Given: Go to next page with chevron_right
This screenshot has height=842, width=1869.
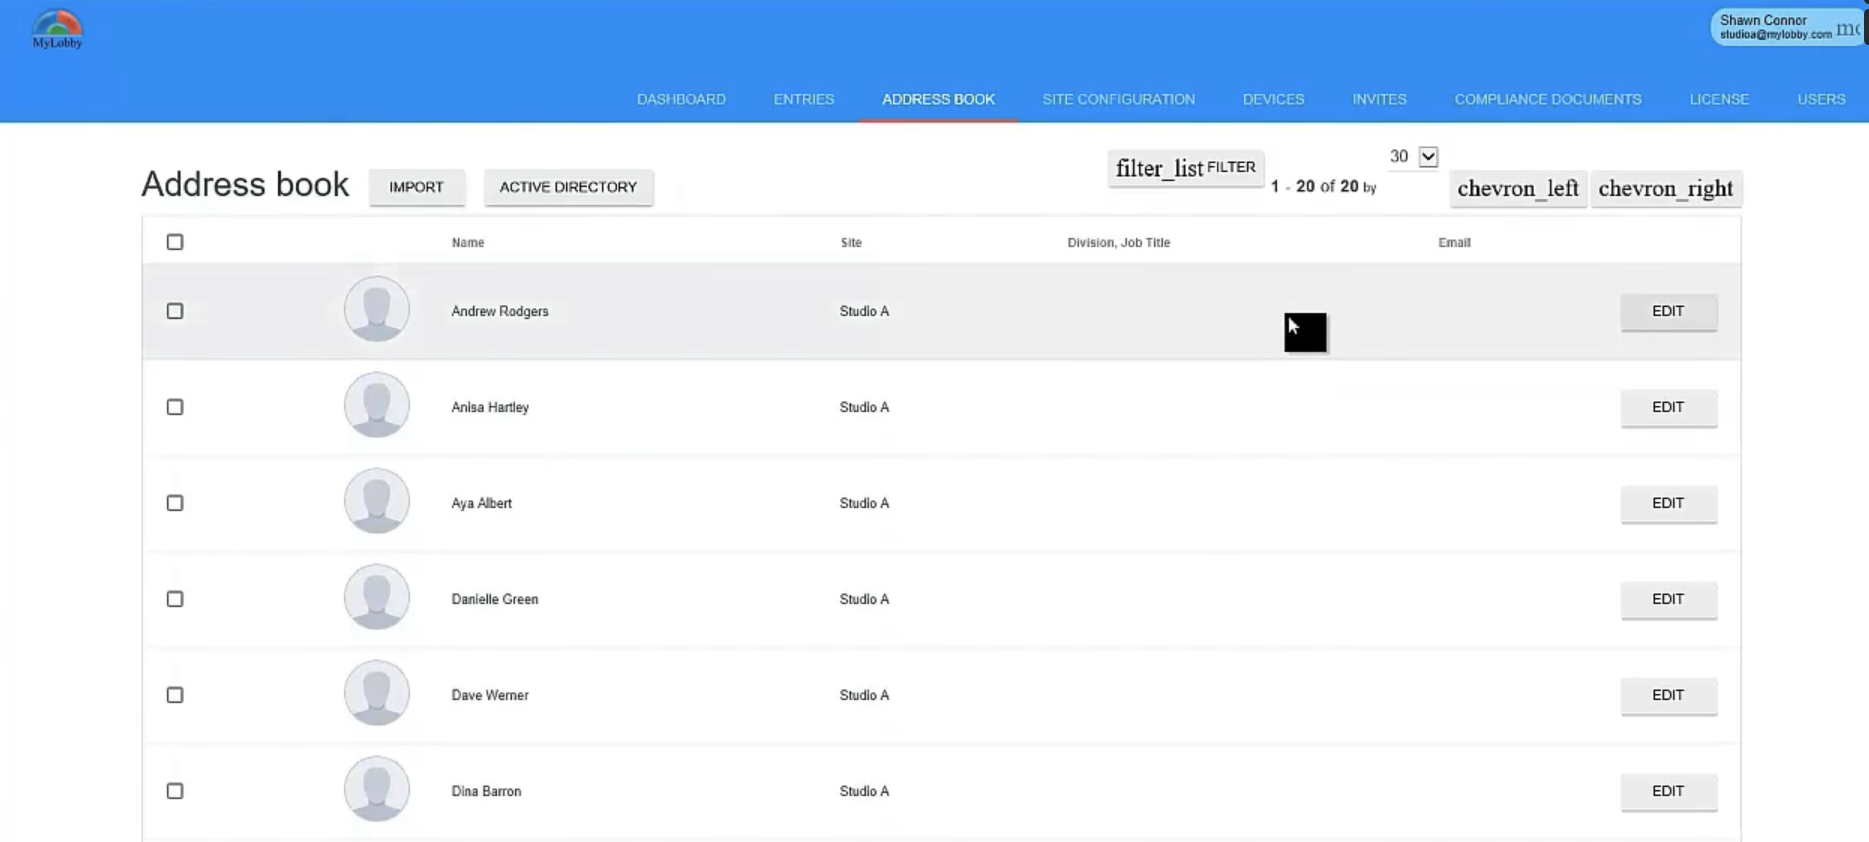Looking at the screenshot, I should [x=1665, y=188].
